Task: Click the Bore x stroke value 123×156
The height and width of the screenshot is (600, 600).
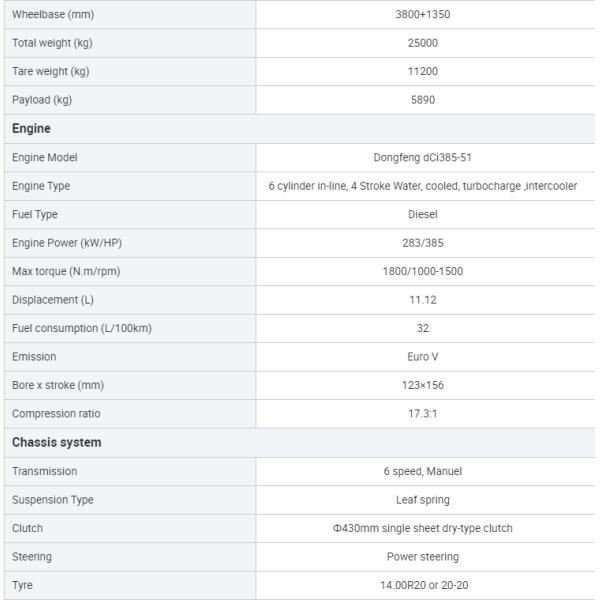Action: tap(423, 385)
